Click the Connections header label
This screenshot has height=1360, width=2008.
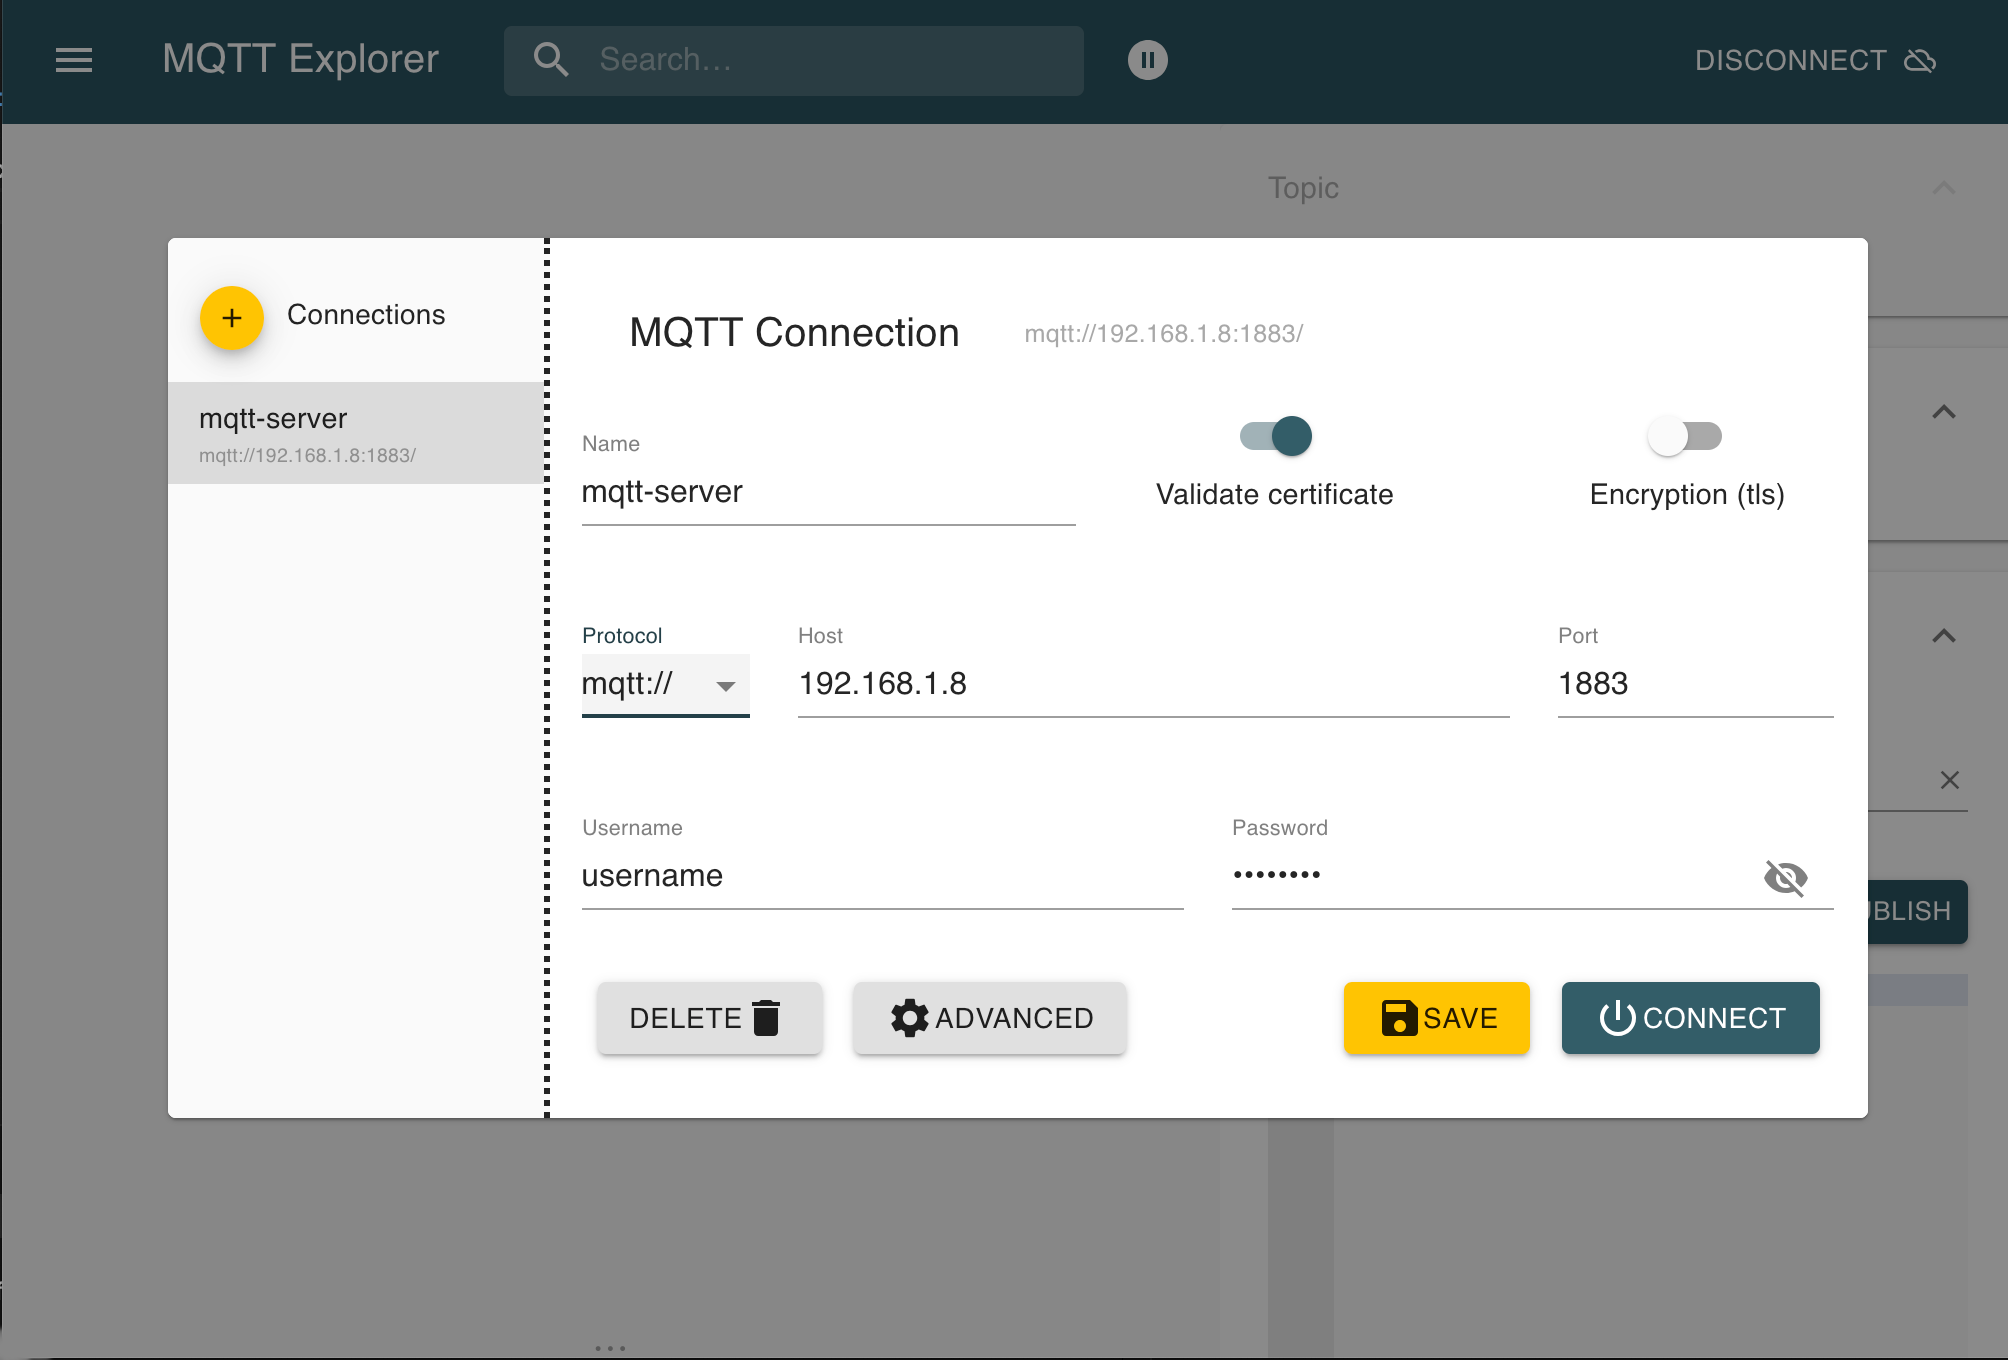366,315
